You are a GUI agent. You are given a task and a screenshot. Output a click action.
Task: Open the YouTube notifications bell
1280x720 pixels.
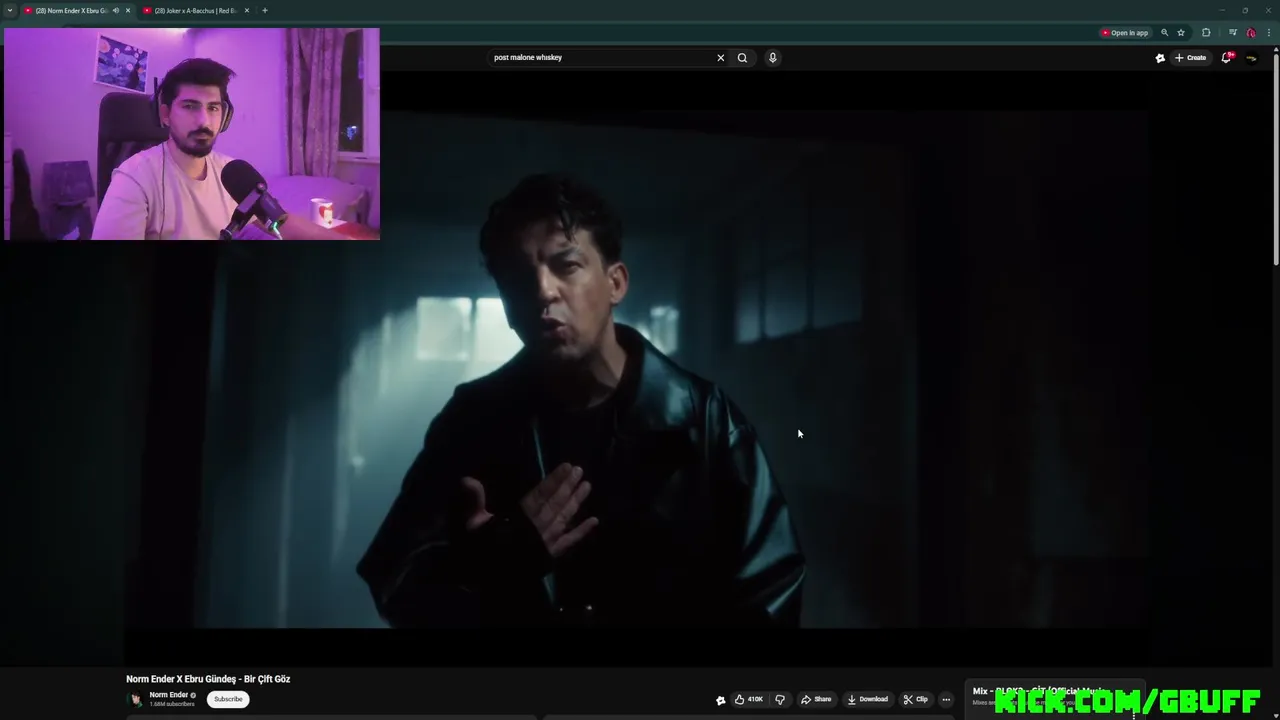(1226, 58)
